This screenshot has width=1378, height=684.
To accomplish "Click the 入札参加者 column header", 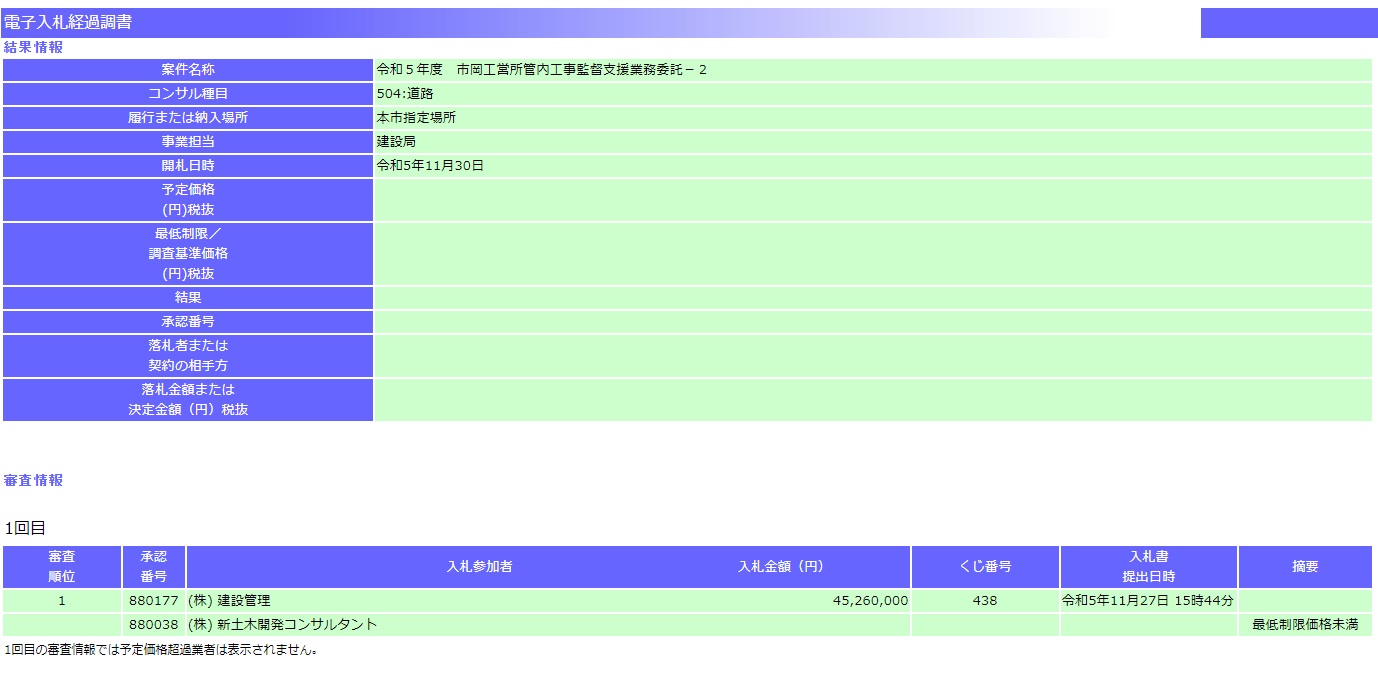I will pyautogui.click(x=479, y=567).
